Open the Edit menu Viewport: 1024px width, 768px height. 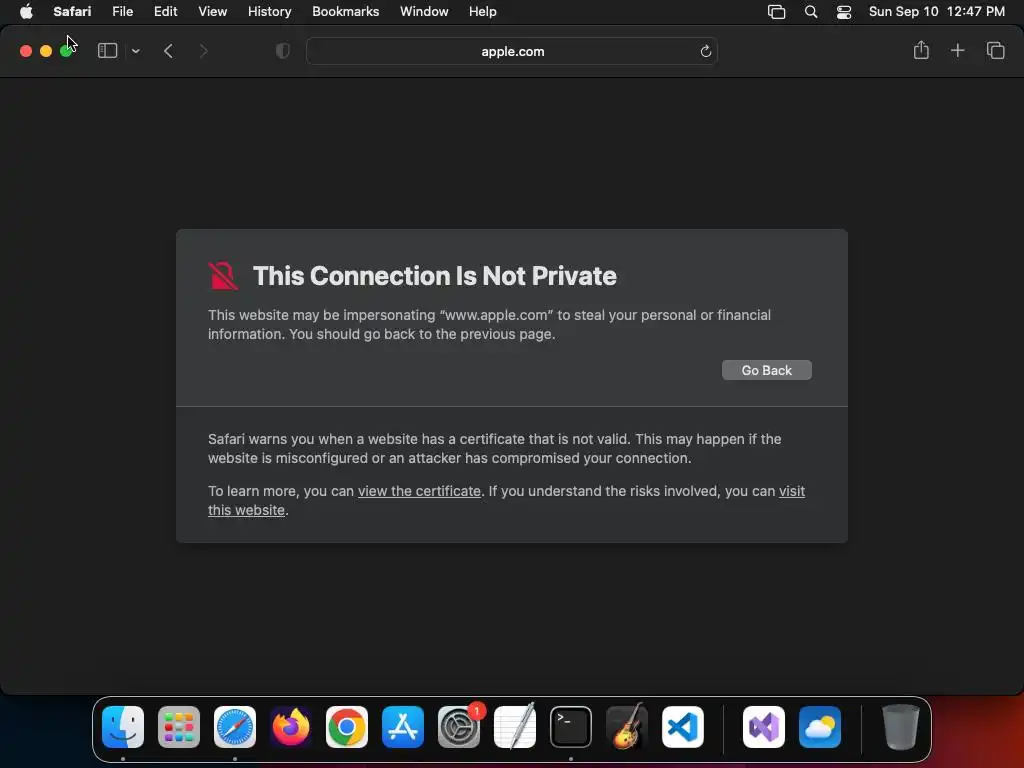(165, 12)
